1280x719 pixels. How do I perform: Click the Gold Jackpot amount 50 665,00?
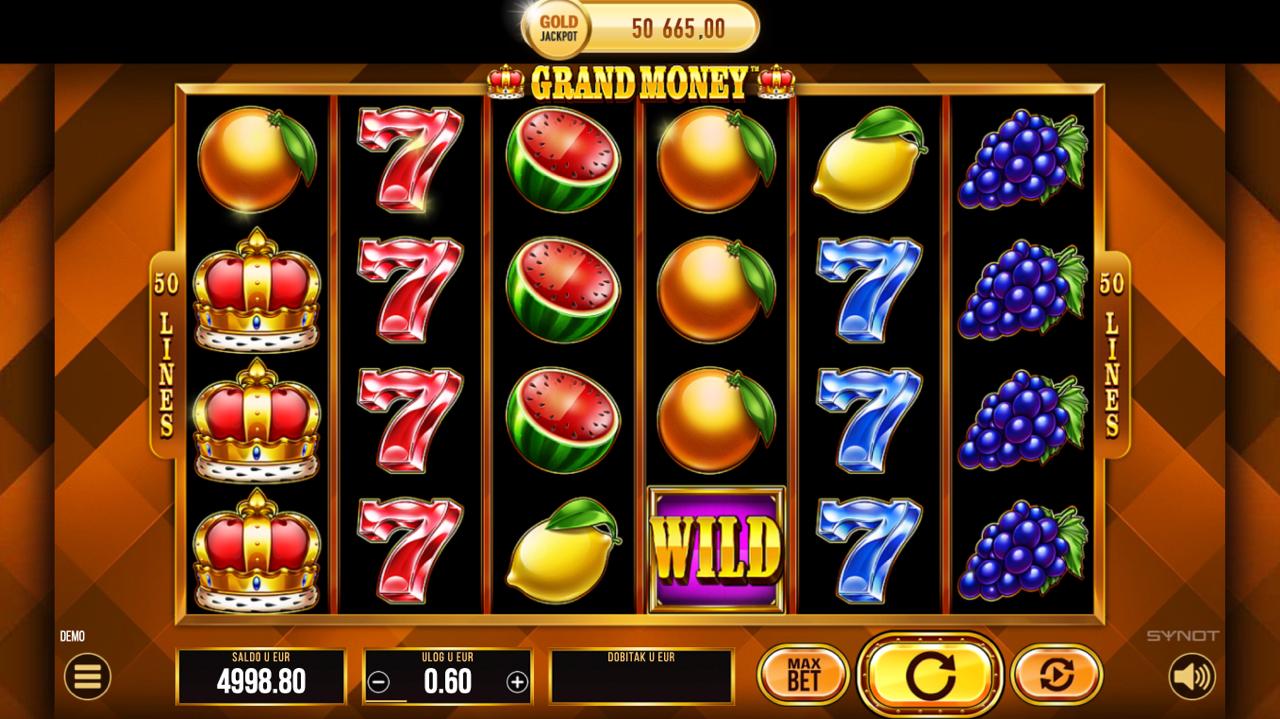pos(678,28)
